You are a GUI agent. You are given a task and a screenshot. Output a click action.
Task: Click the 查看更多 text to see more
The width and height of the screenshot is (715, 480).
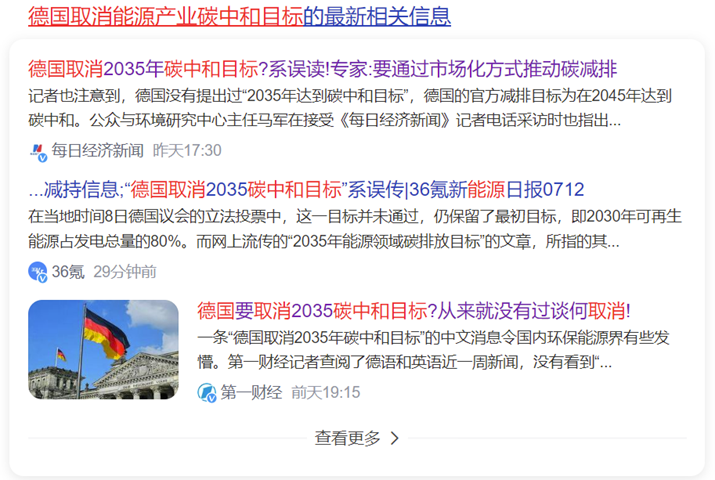click(348, 438)
